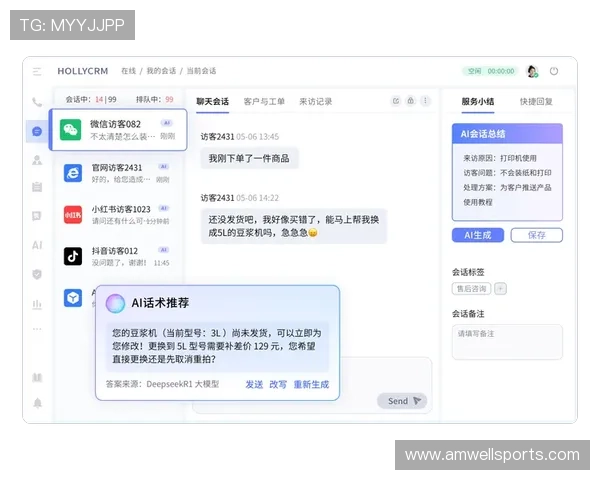
Task: Click the AI生成 button
Action: pos(478,235)
